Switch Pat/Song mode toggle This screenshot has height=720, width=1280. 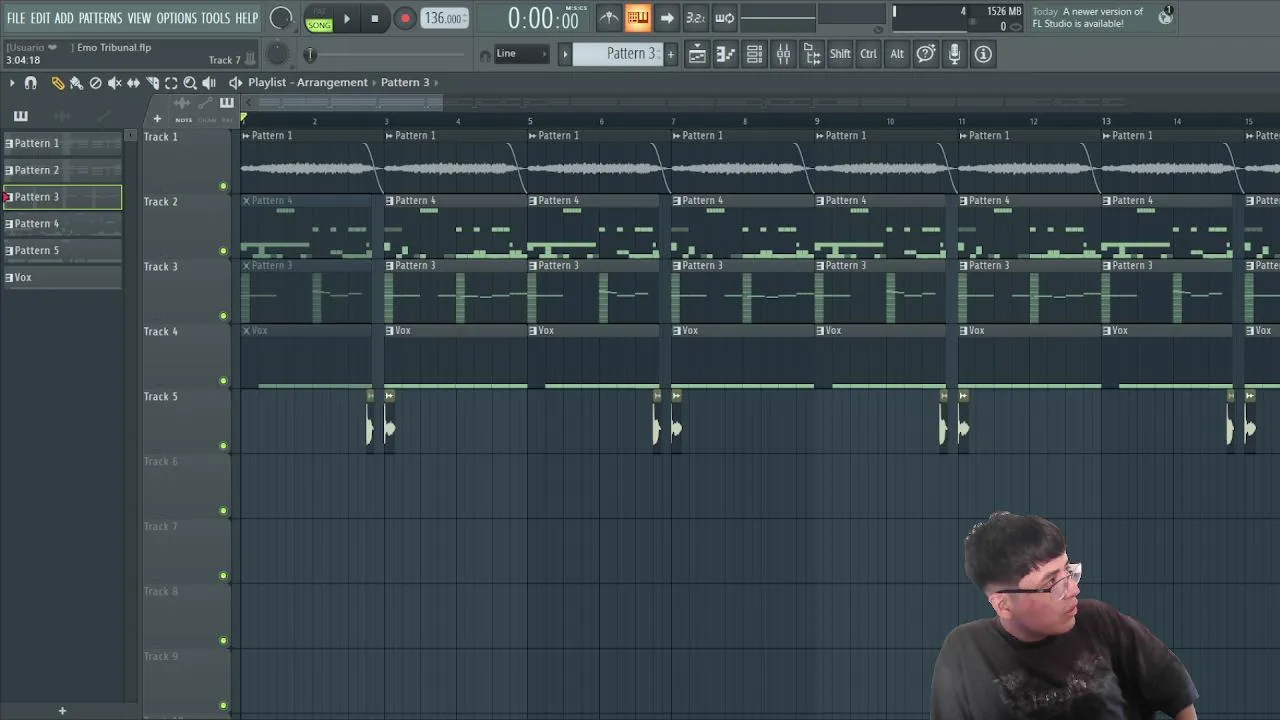pyautogui.click(x=319, y=19)
